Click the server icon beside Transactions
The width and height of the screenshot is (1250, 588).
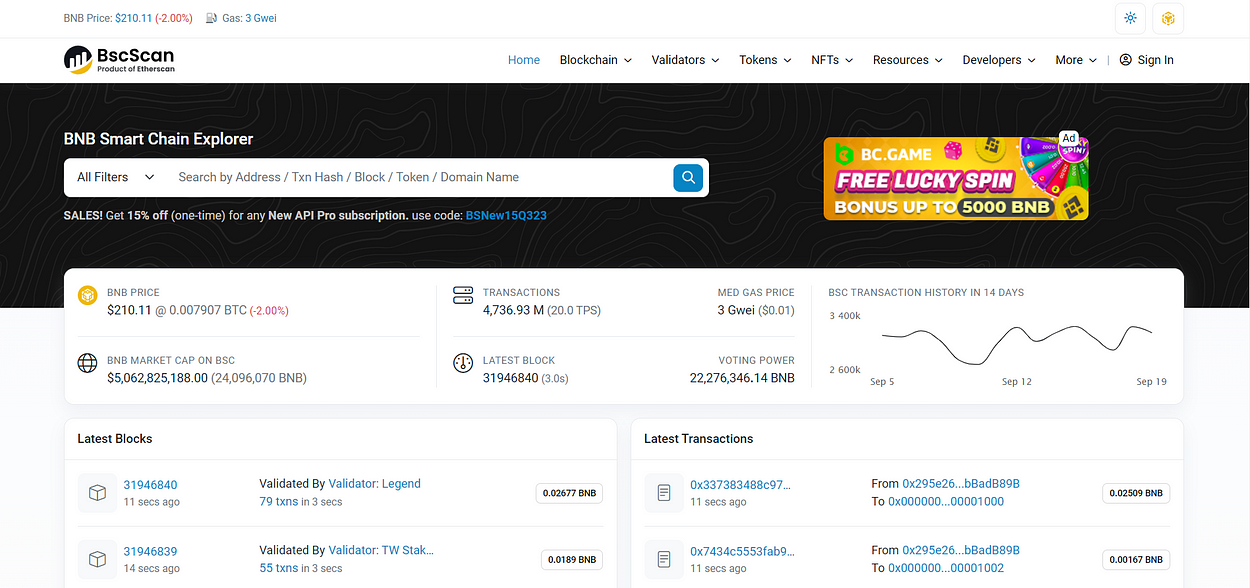(462, 296)
